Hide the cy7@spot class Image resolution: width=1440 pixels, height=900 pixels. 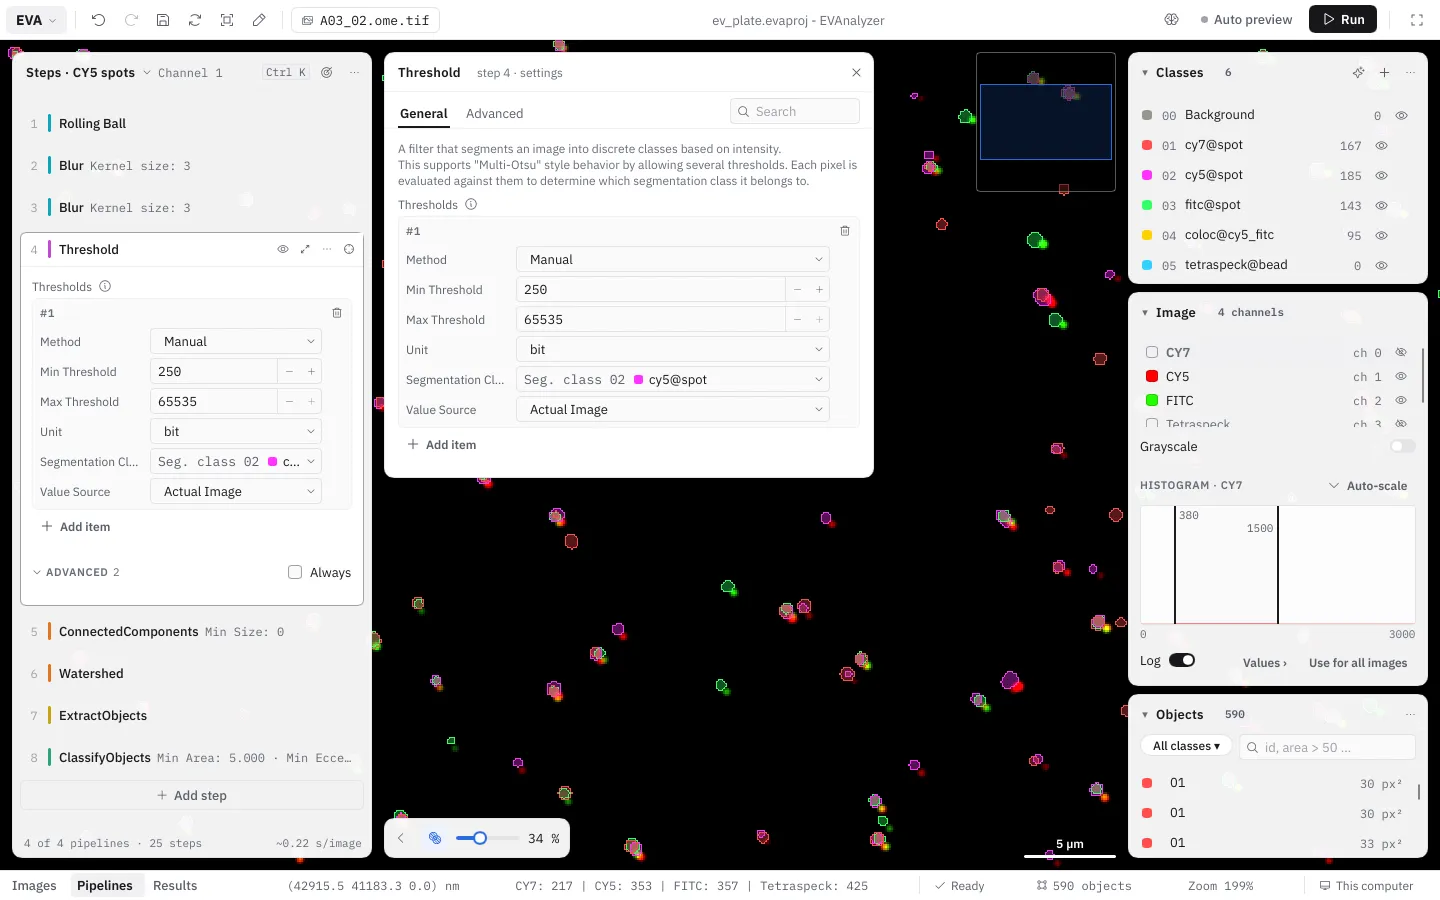pos(1381,145)
